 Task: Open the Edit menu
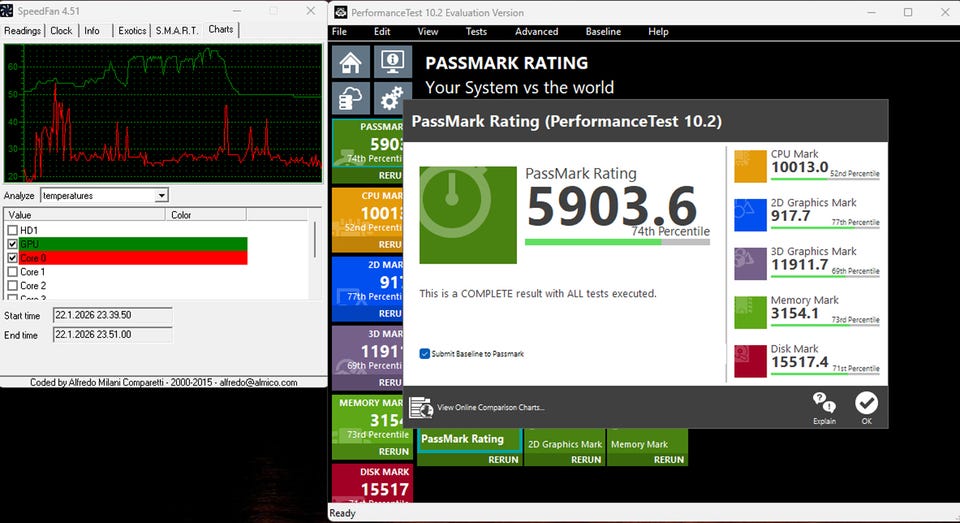tap(382, 31)
